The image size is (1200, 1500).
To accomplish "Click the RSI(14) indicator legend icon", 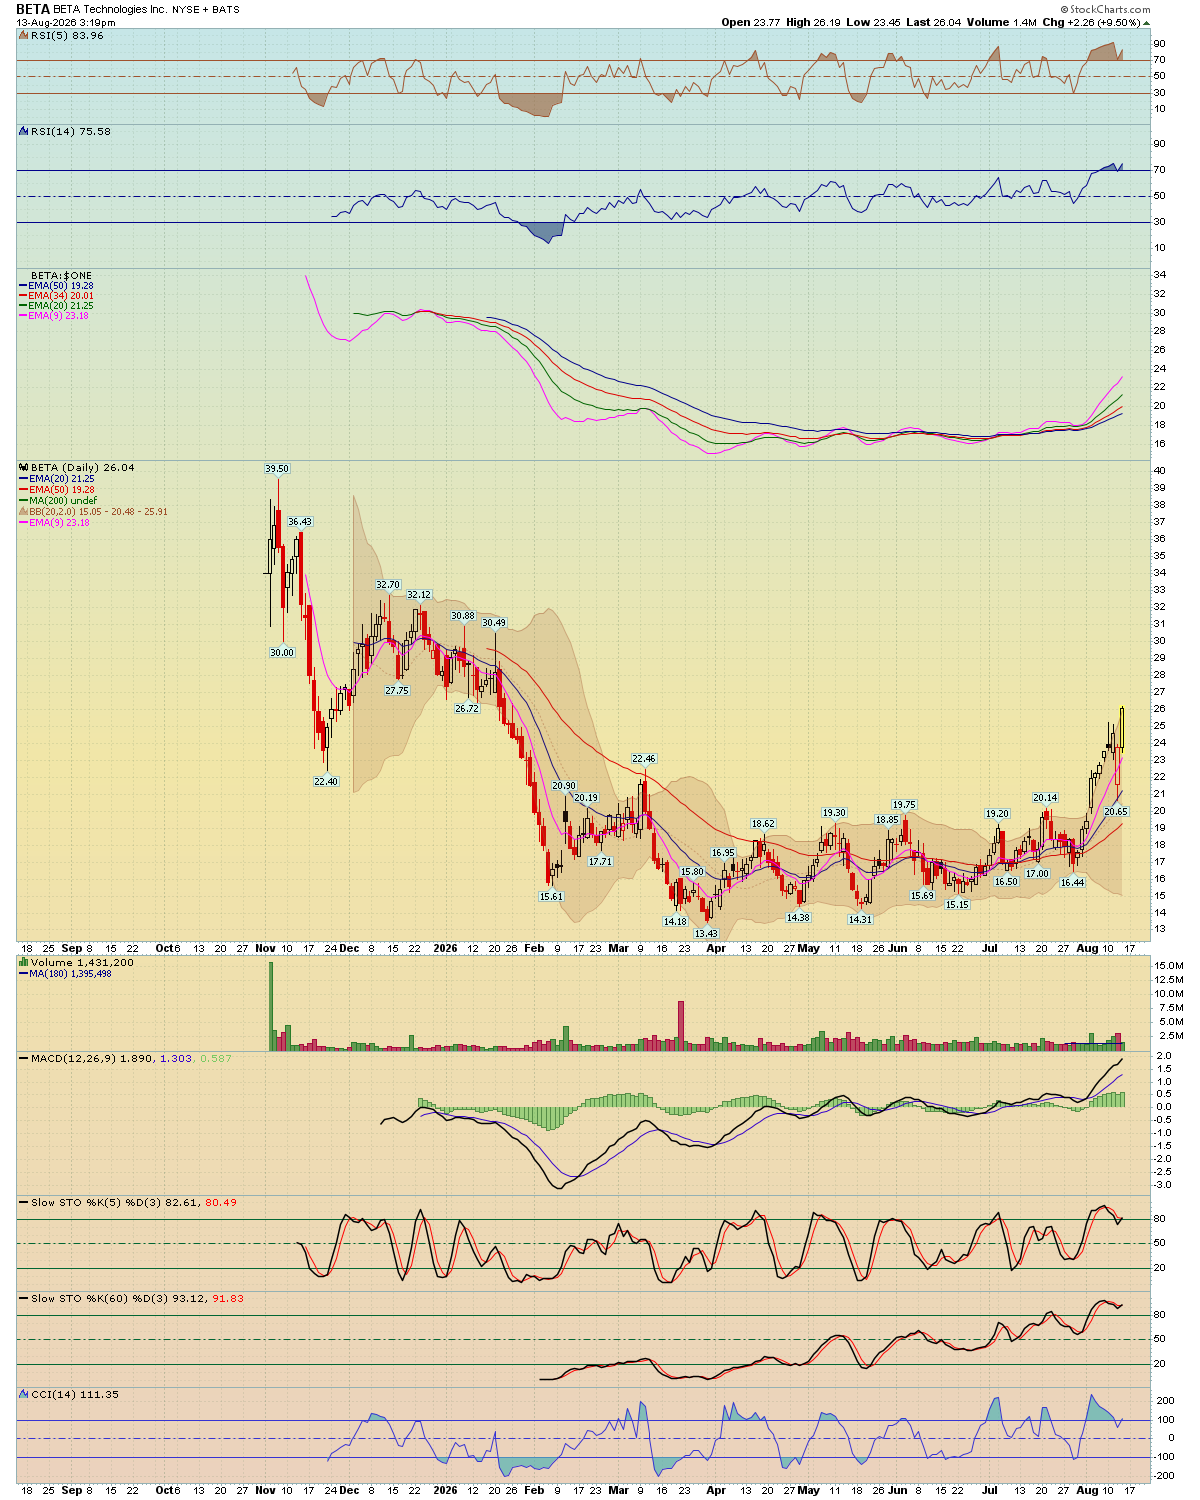I will (x=24, y=131).
